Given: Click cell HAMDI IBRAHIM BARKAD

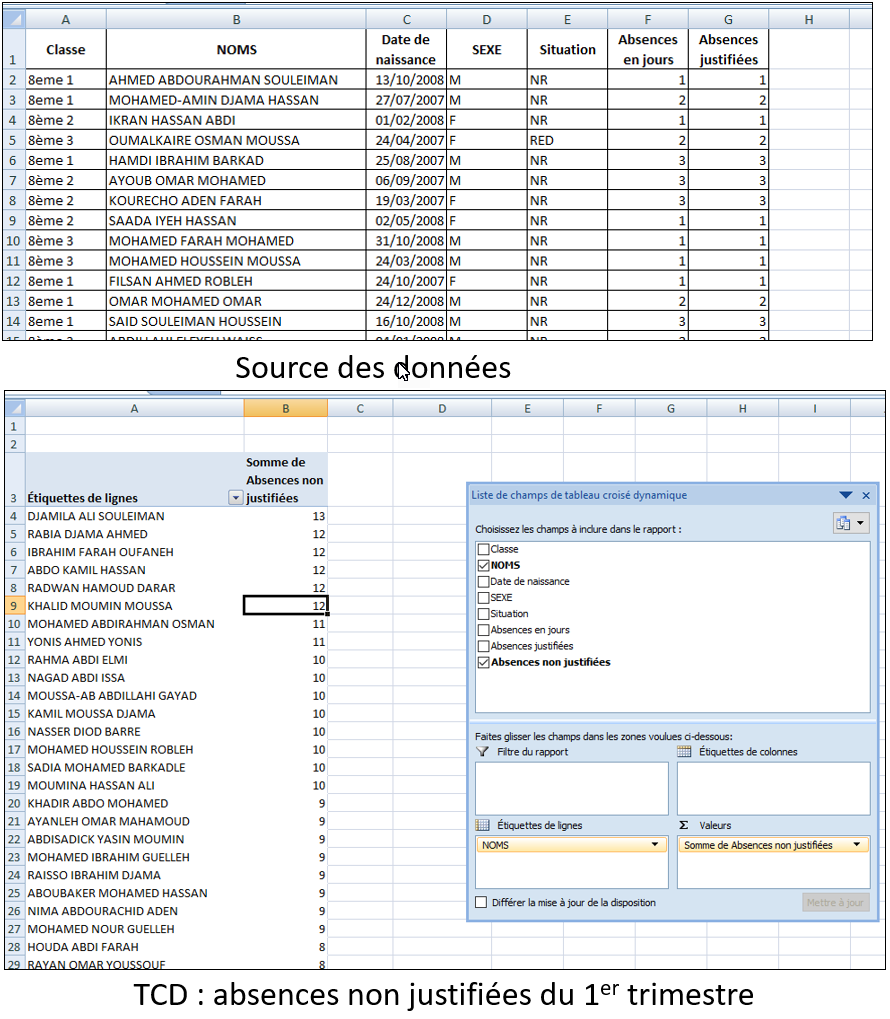Looking at the screenshot, I should click(x=236, y=161).
